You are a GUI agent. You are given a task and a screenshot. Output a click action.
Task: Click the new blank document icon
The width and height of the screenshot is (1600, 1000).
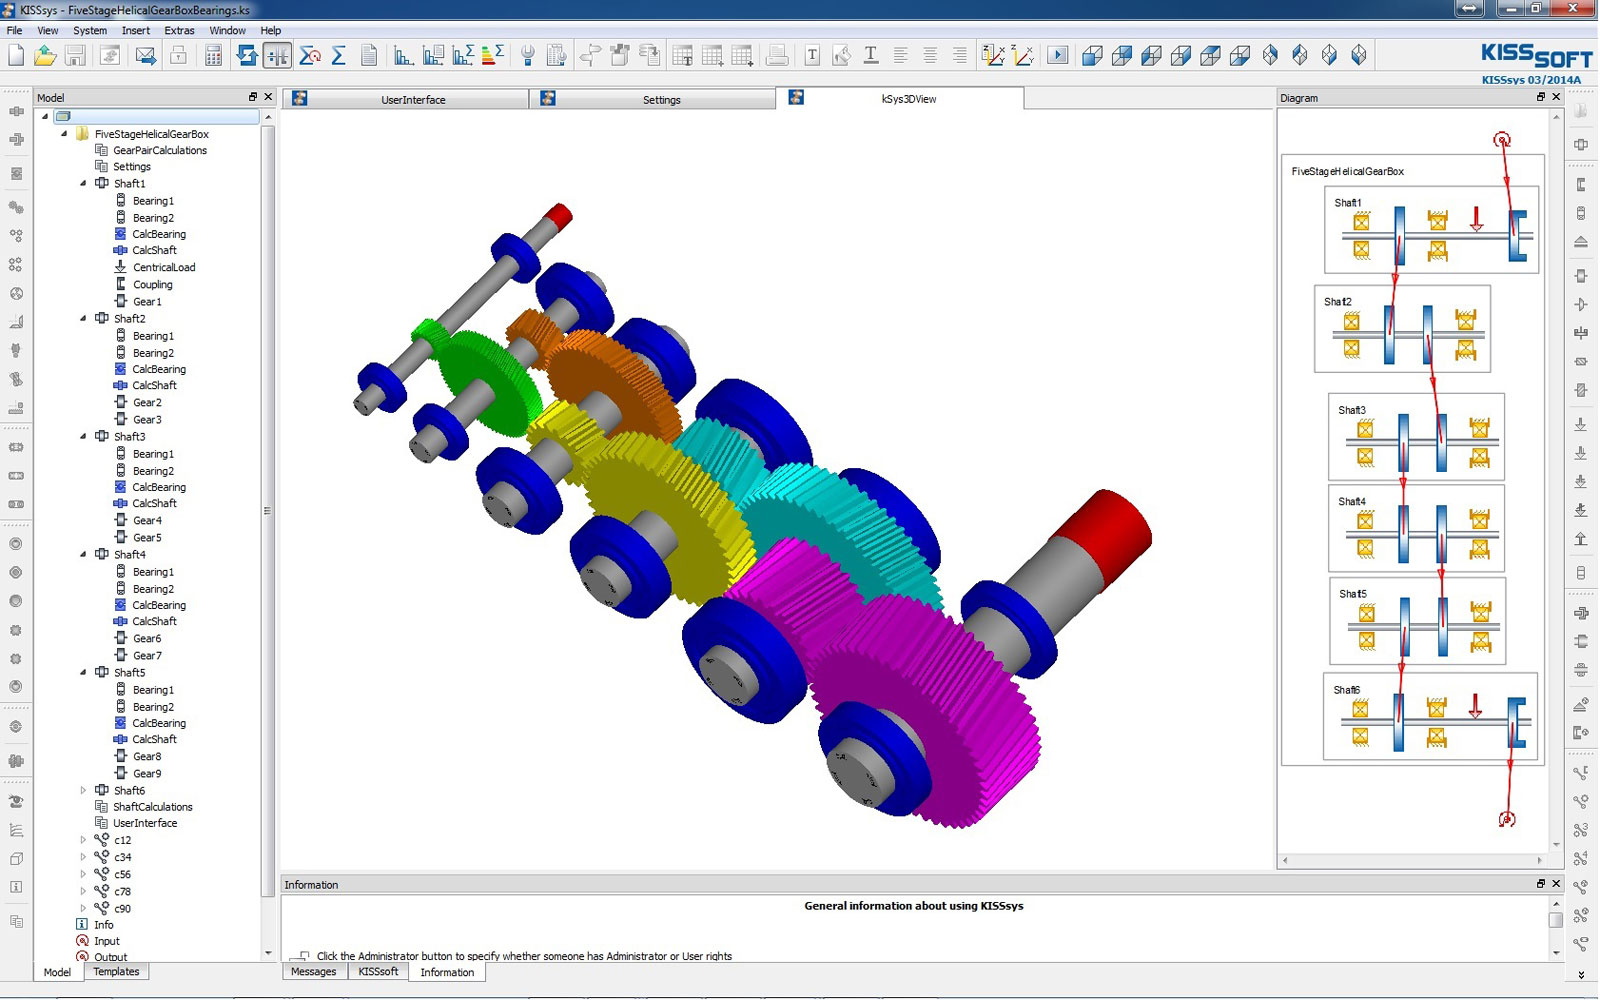tap(16, 56)
